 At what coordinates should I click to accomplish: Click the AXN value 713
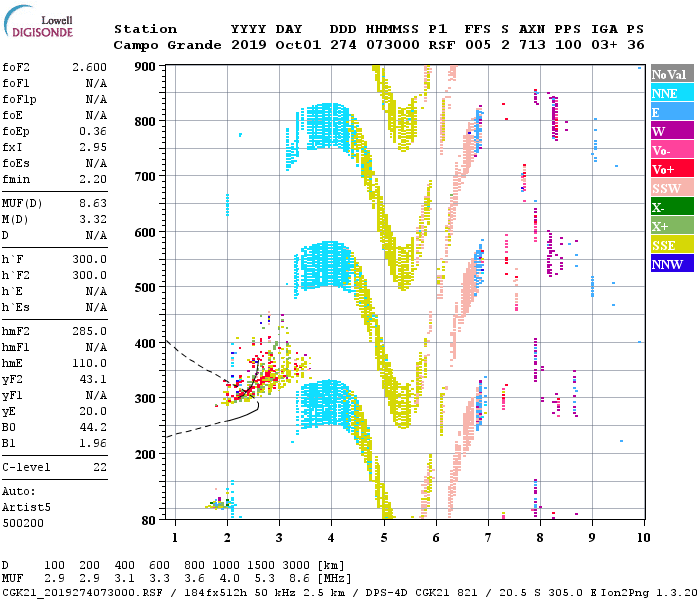[532, 45]
